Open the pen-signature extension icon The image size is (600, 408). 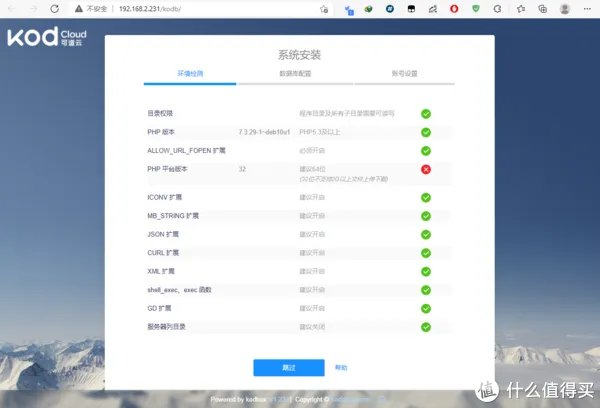point(433,8)
